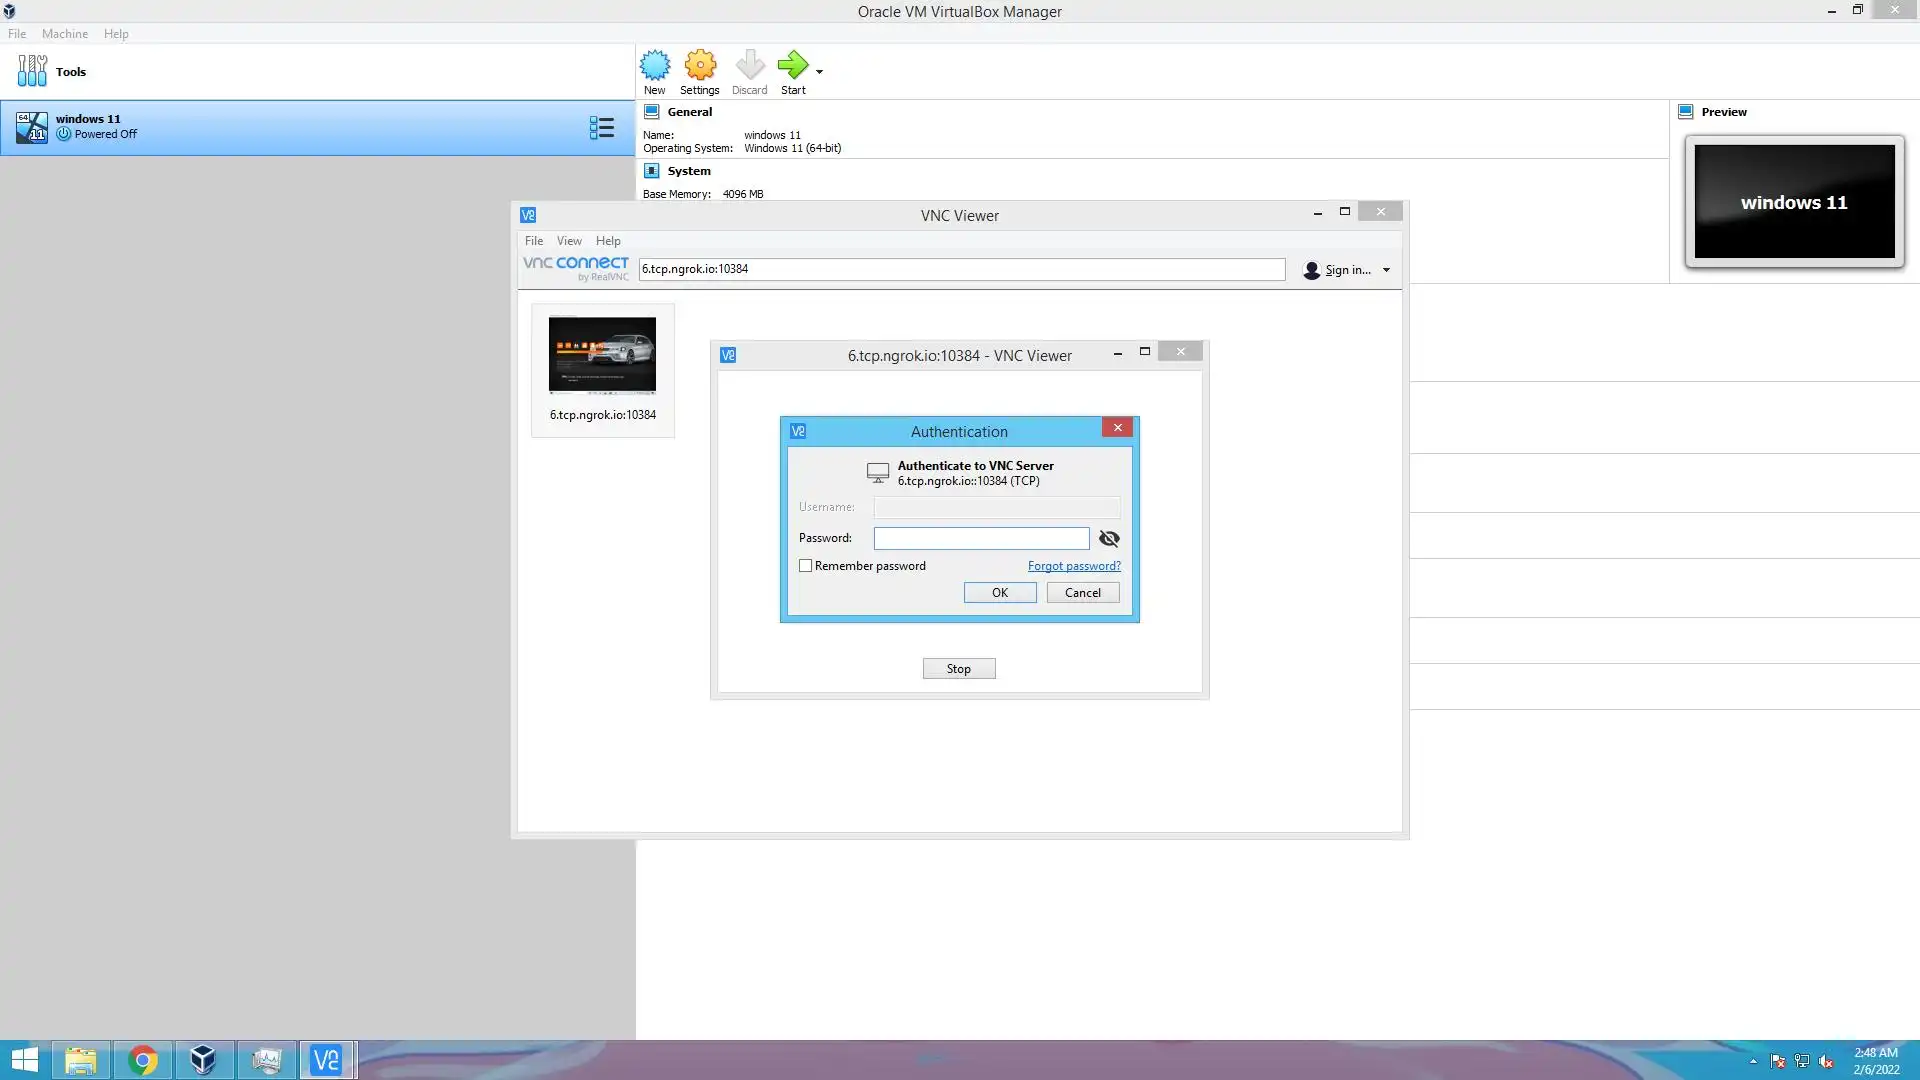This screenshot has height=1080, width=1920.
Task: Open the VirtualBox Machine menu
Action: [x=65, y=34]
